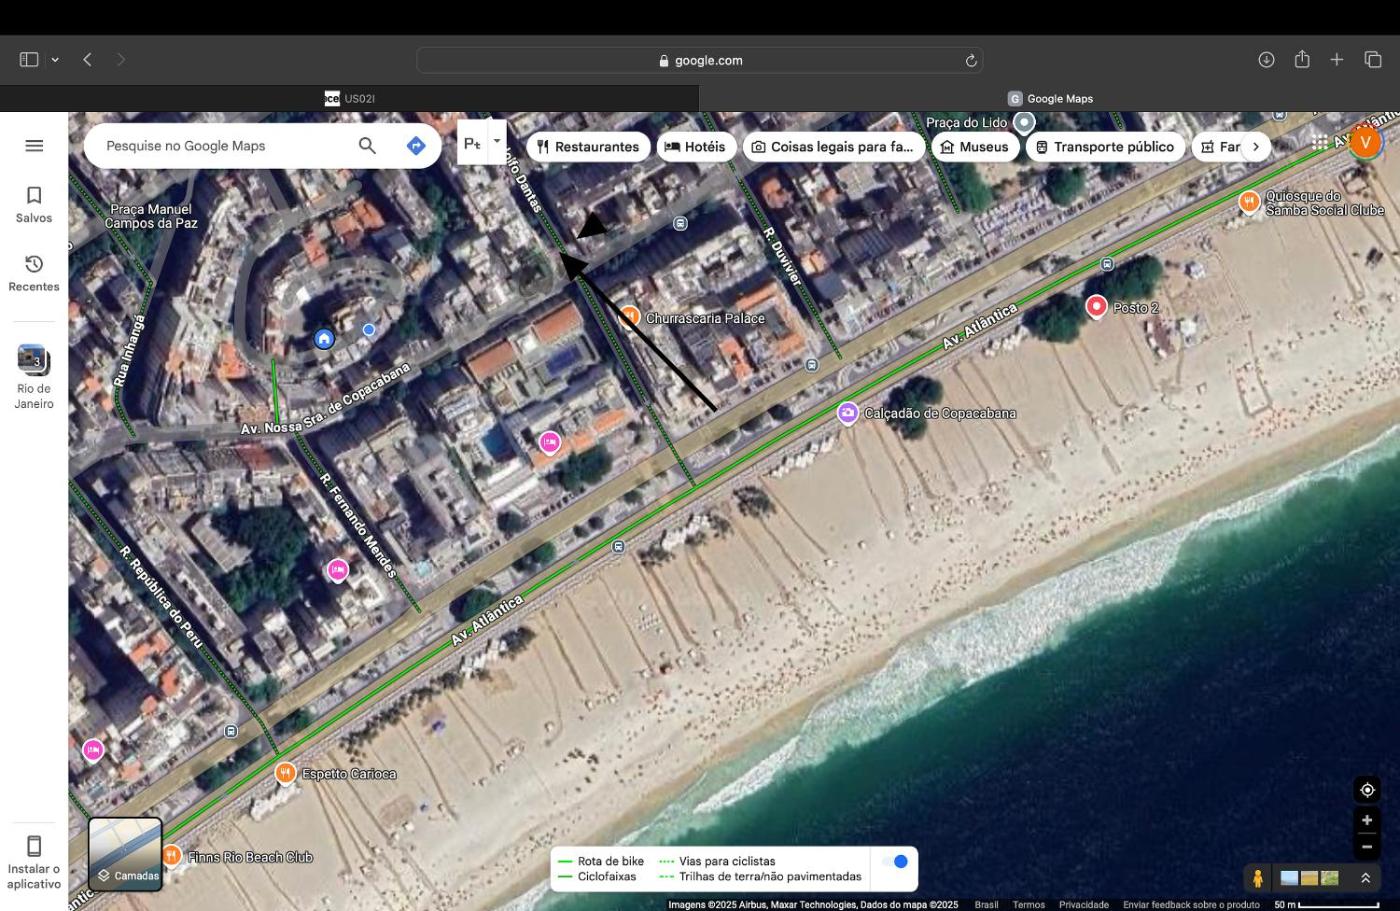This screenshot has width=1400, height=911.
Task: Toggle the bike layer legend switch
Action: (x=895, y=861)
